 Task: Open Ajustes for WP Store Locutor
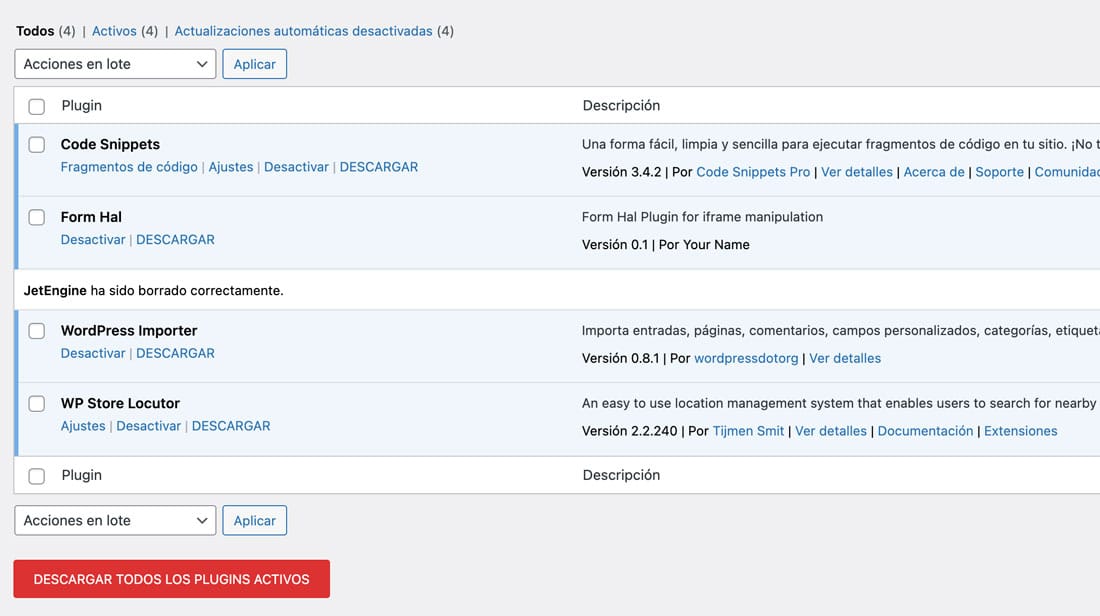coord(83,426)
